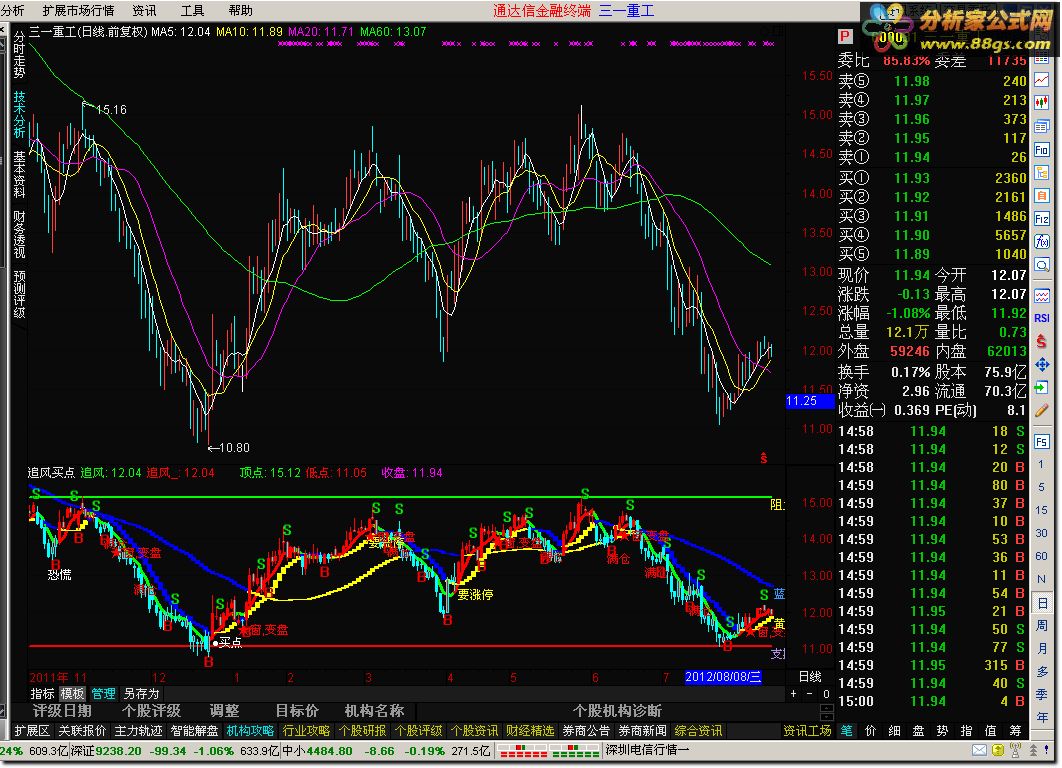Select the candlestick chart icon
The width and height of the screenshot is (1062, 768).
tap(1042, 103)
